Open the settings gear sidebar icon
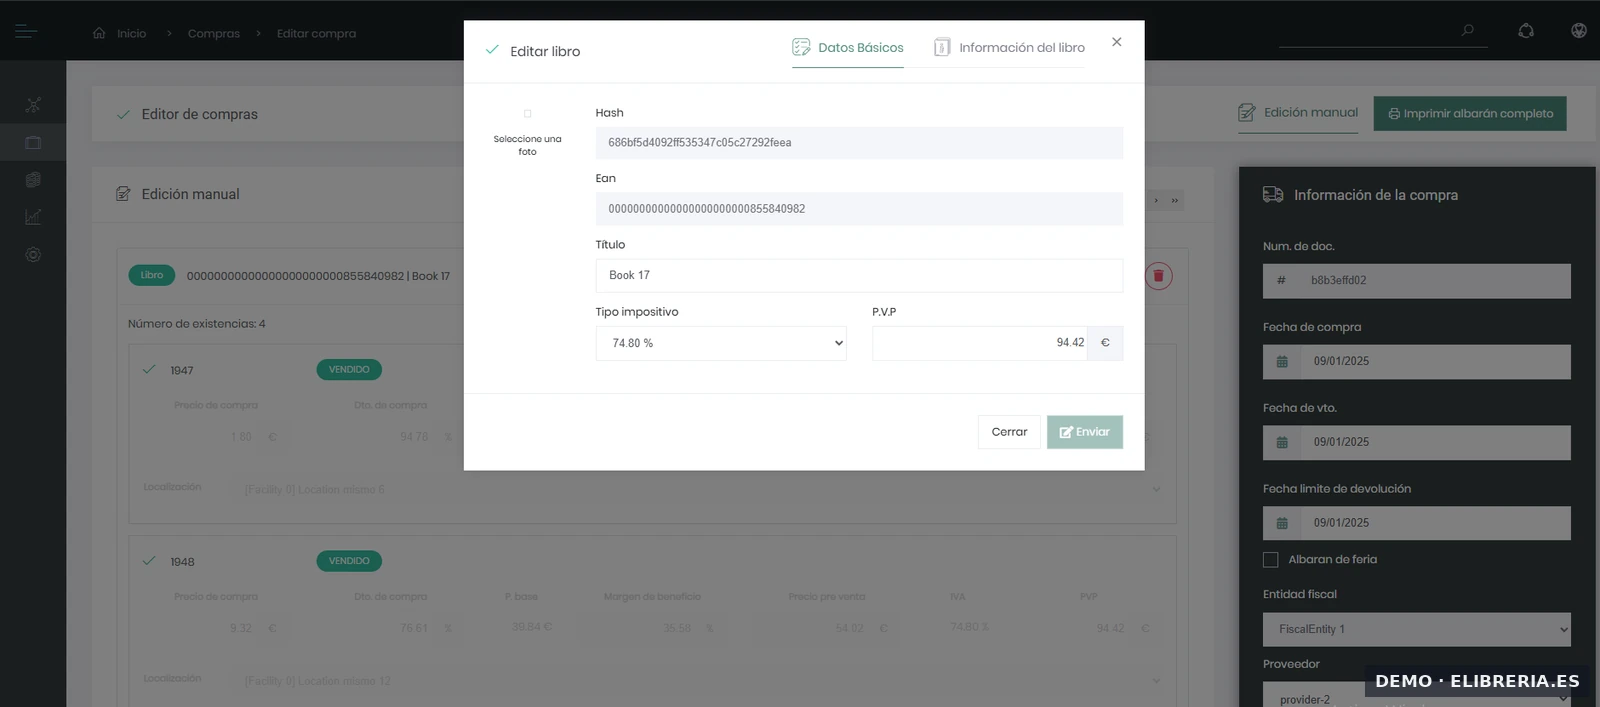1600x707 pixels. point(33,255)
